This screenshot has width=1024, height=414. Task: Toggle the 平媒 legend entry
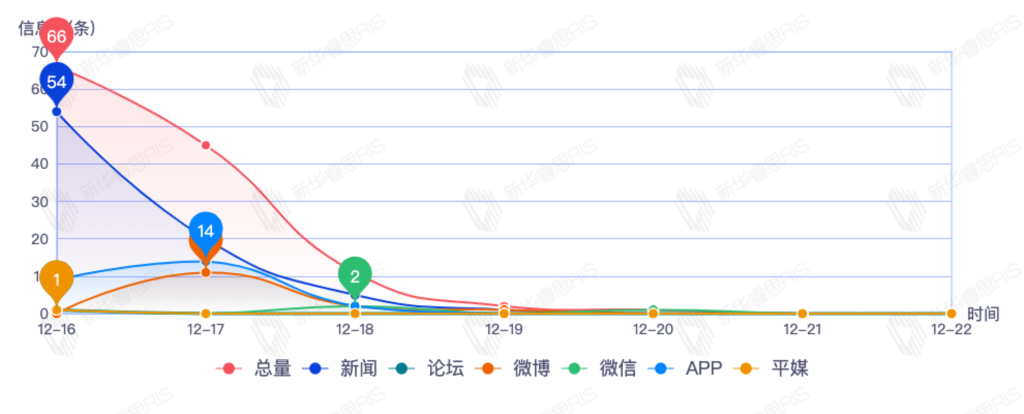789,368
